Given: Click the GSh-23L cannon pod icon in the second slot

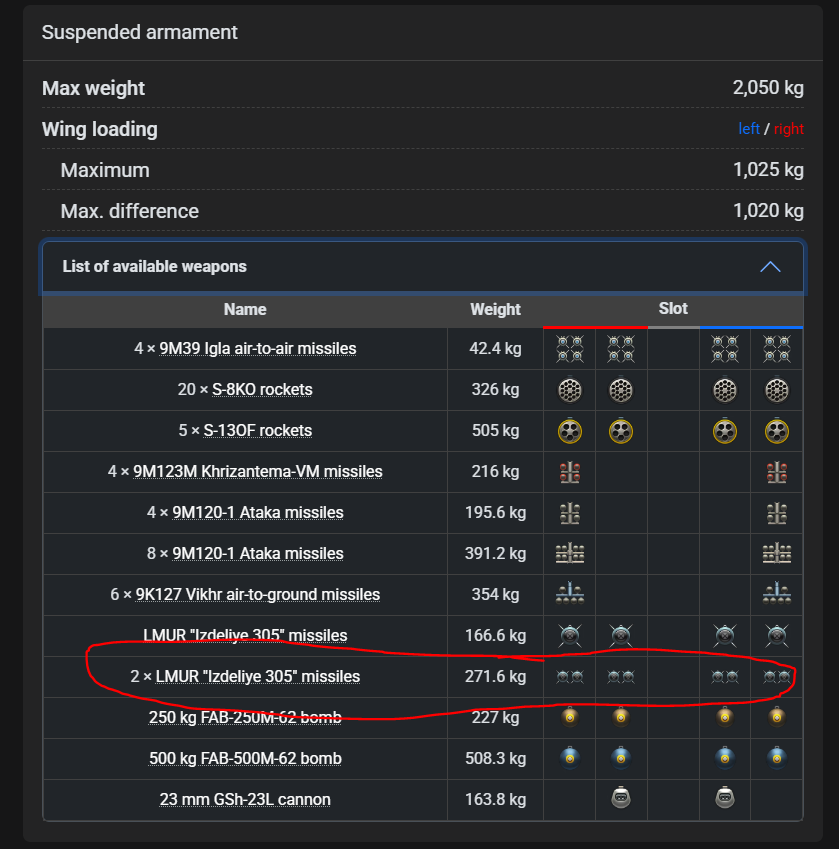Looking at the screenshot, I should [621, 798].
